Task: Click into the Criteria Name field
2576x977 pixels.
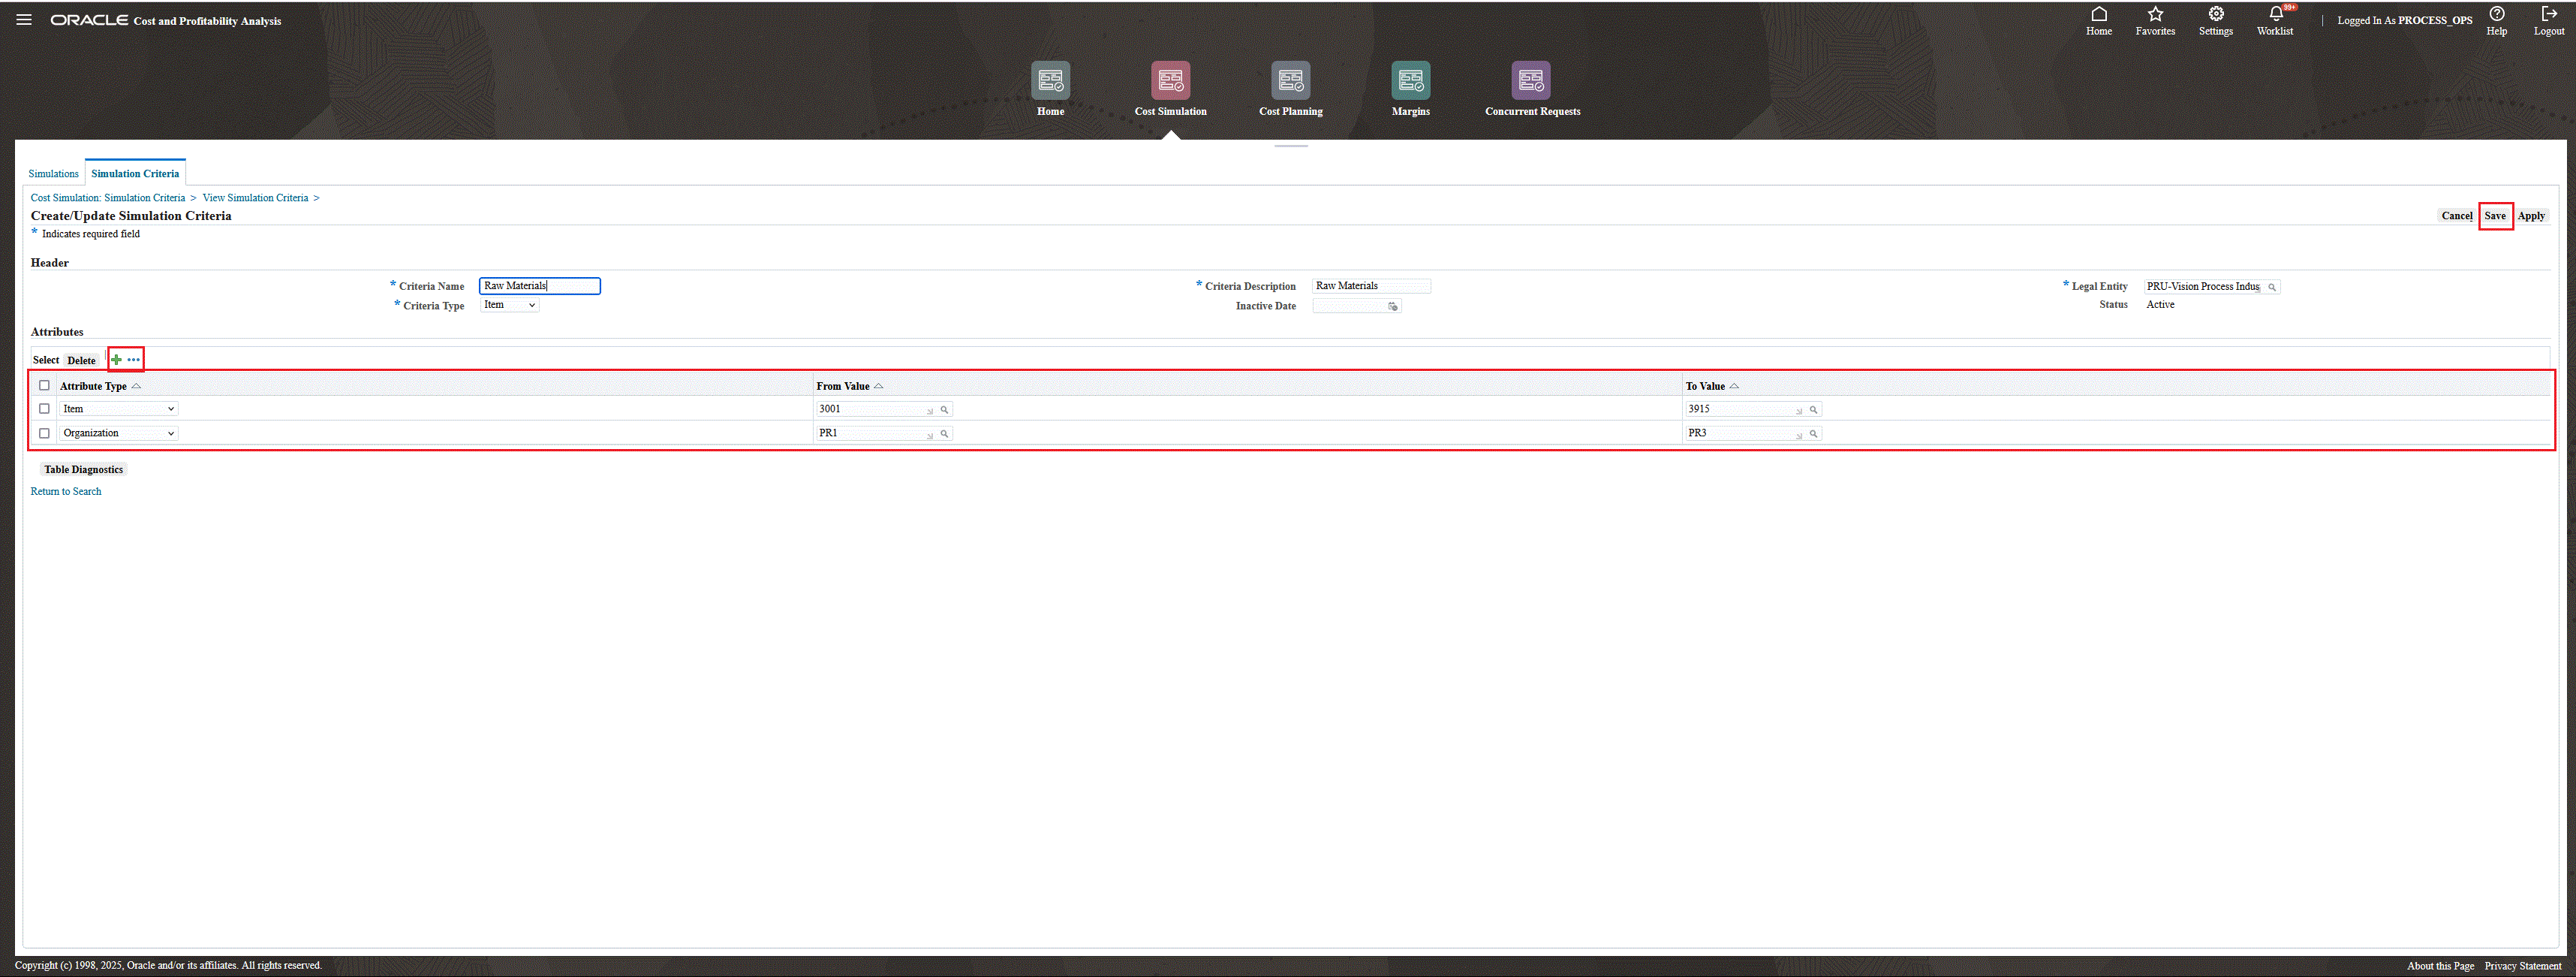Action: click(539, 286)
